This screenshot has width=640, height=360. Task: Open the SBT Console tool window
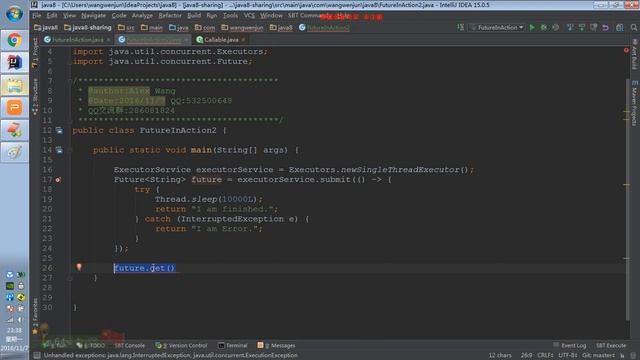coord(129,345)
